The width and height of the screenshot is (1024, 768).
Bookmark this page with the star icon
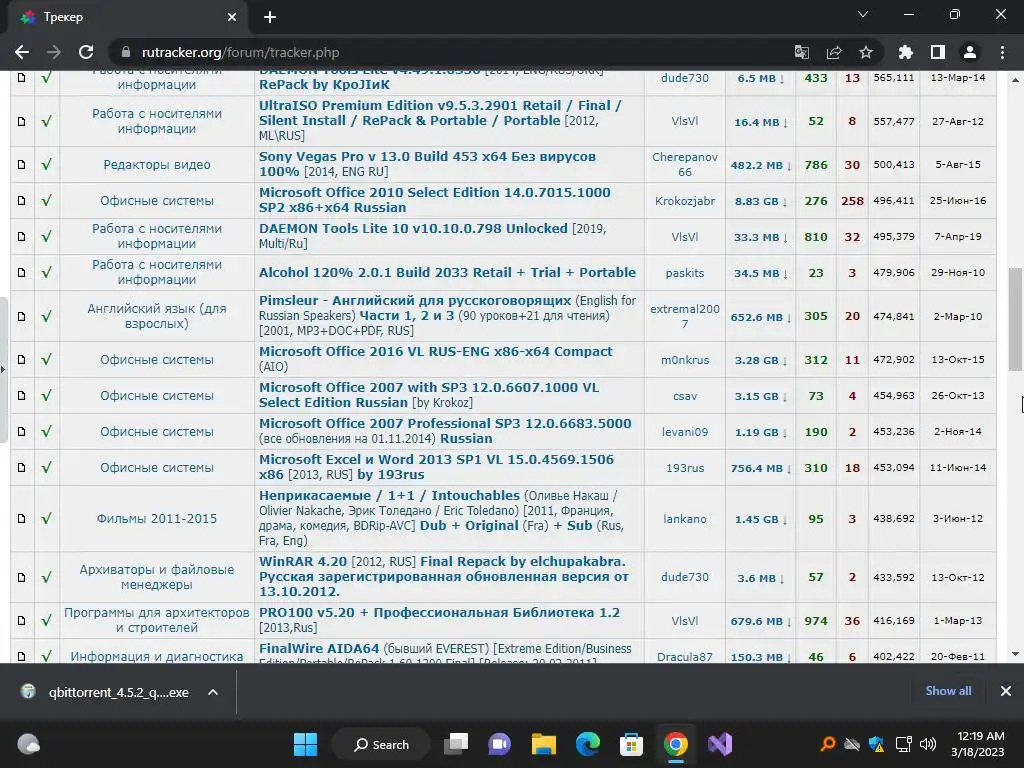[866, 52]
